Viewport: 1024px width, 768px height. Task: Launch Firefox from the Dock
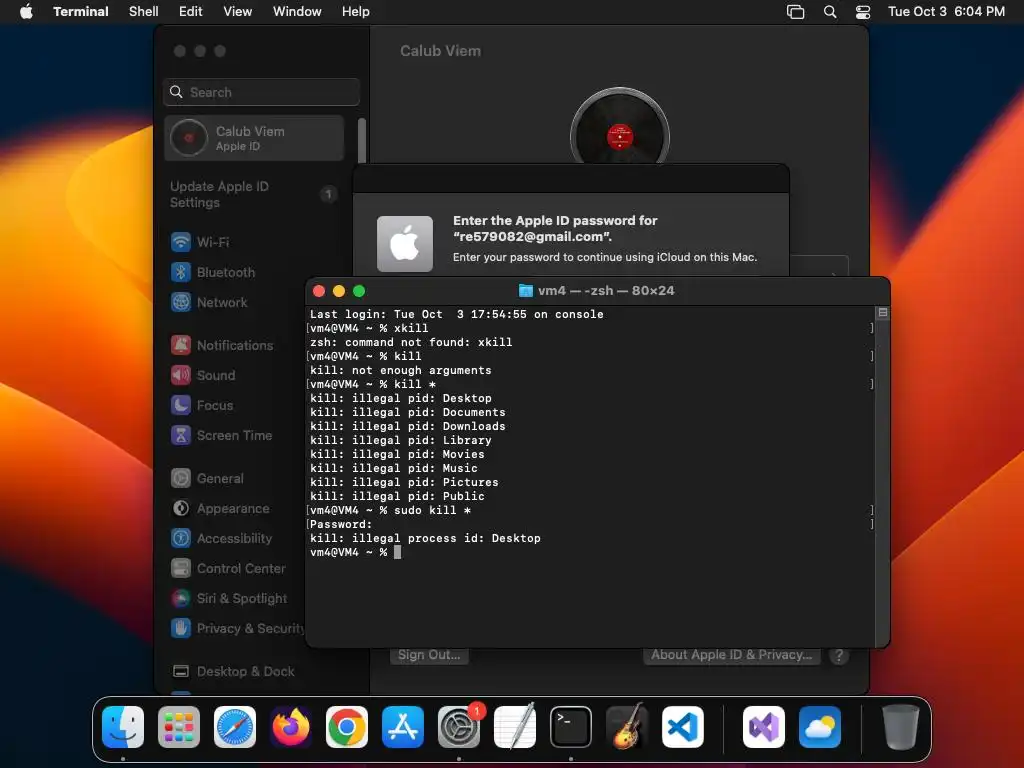point(291,727)
